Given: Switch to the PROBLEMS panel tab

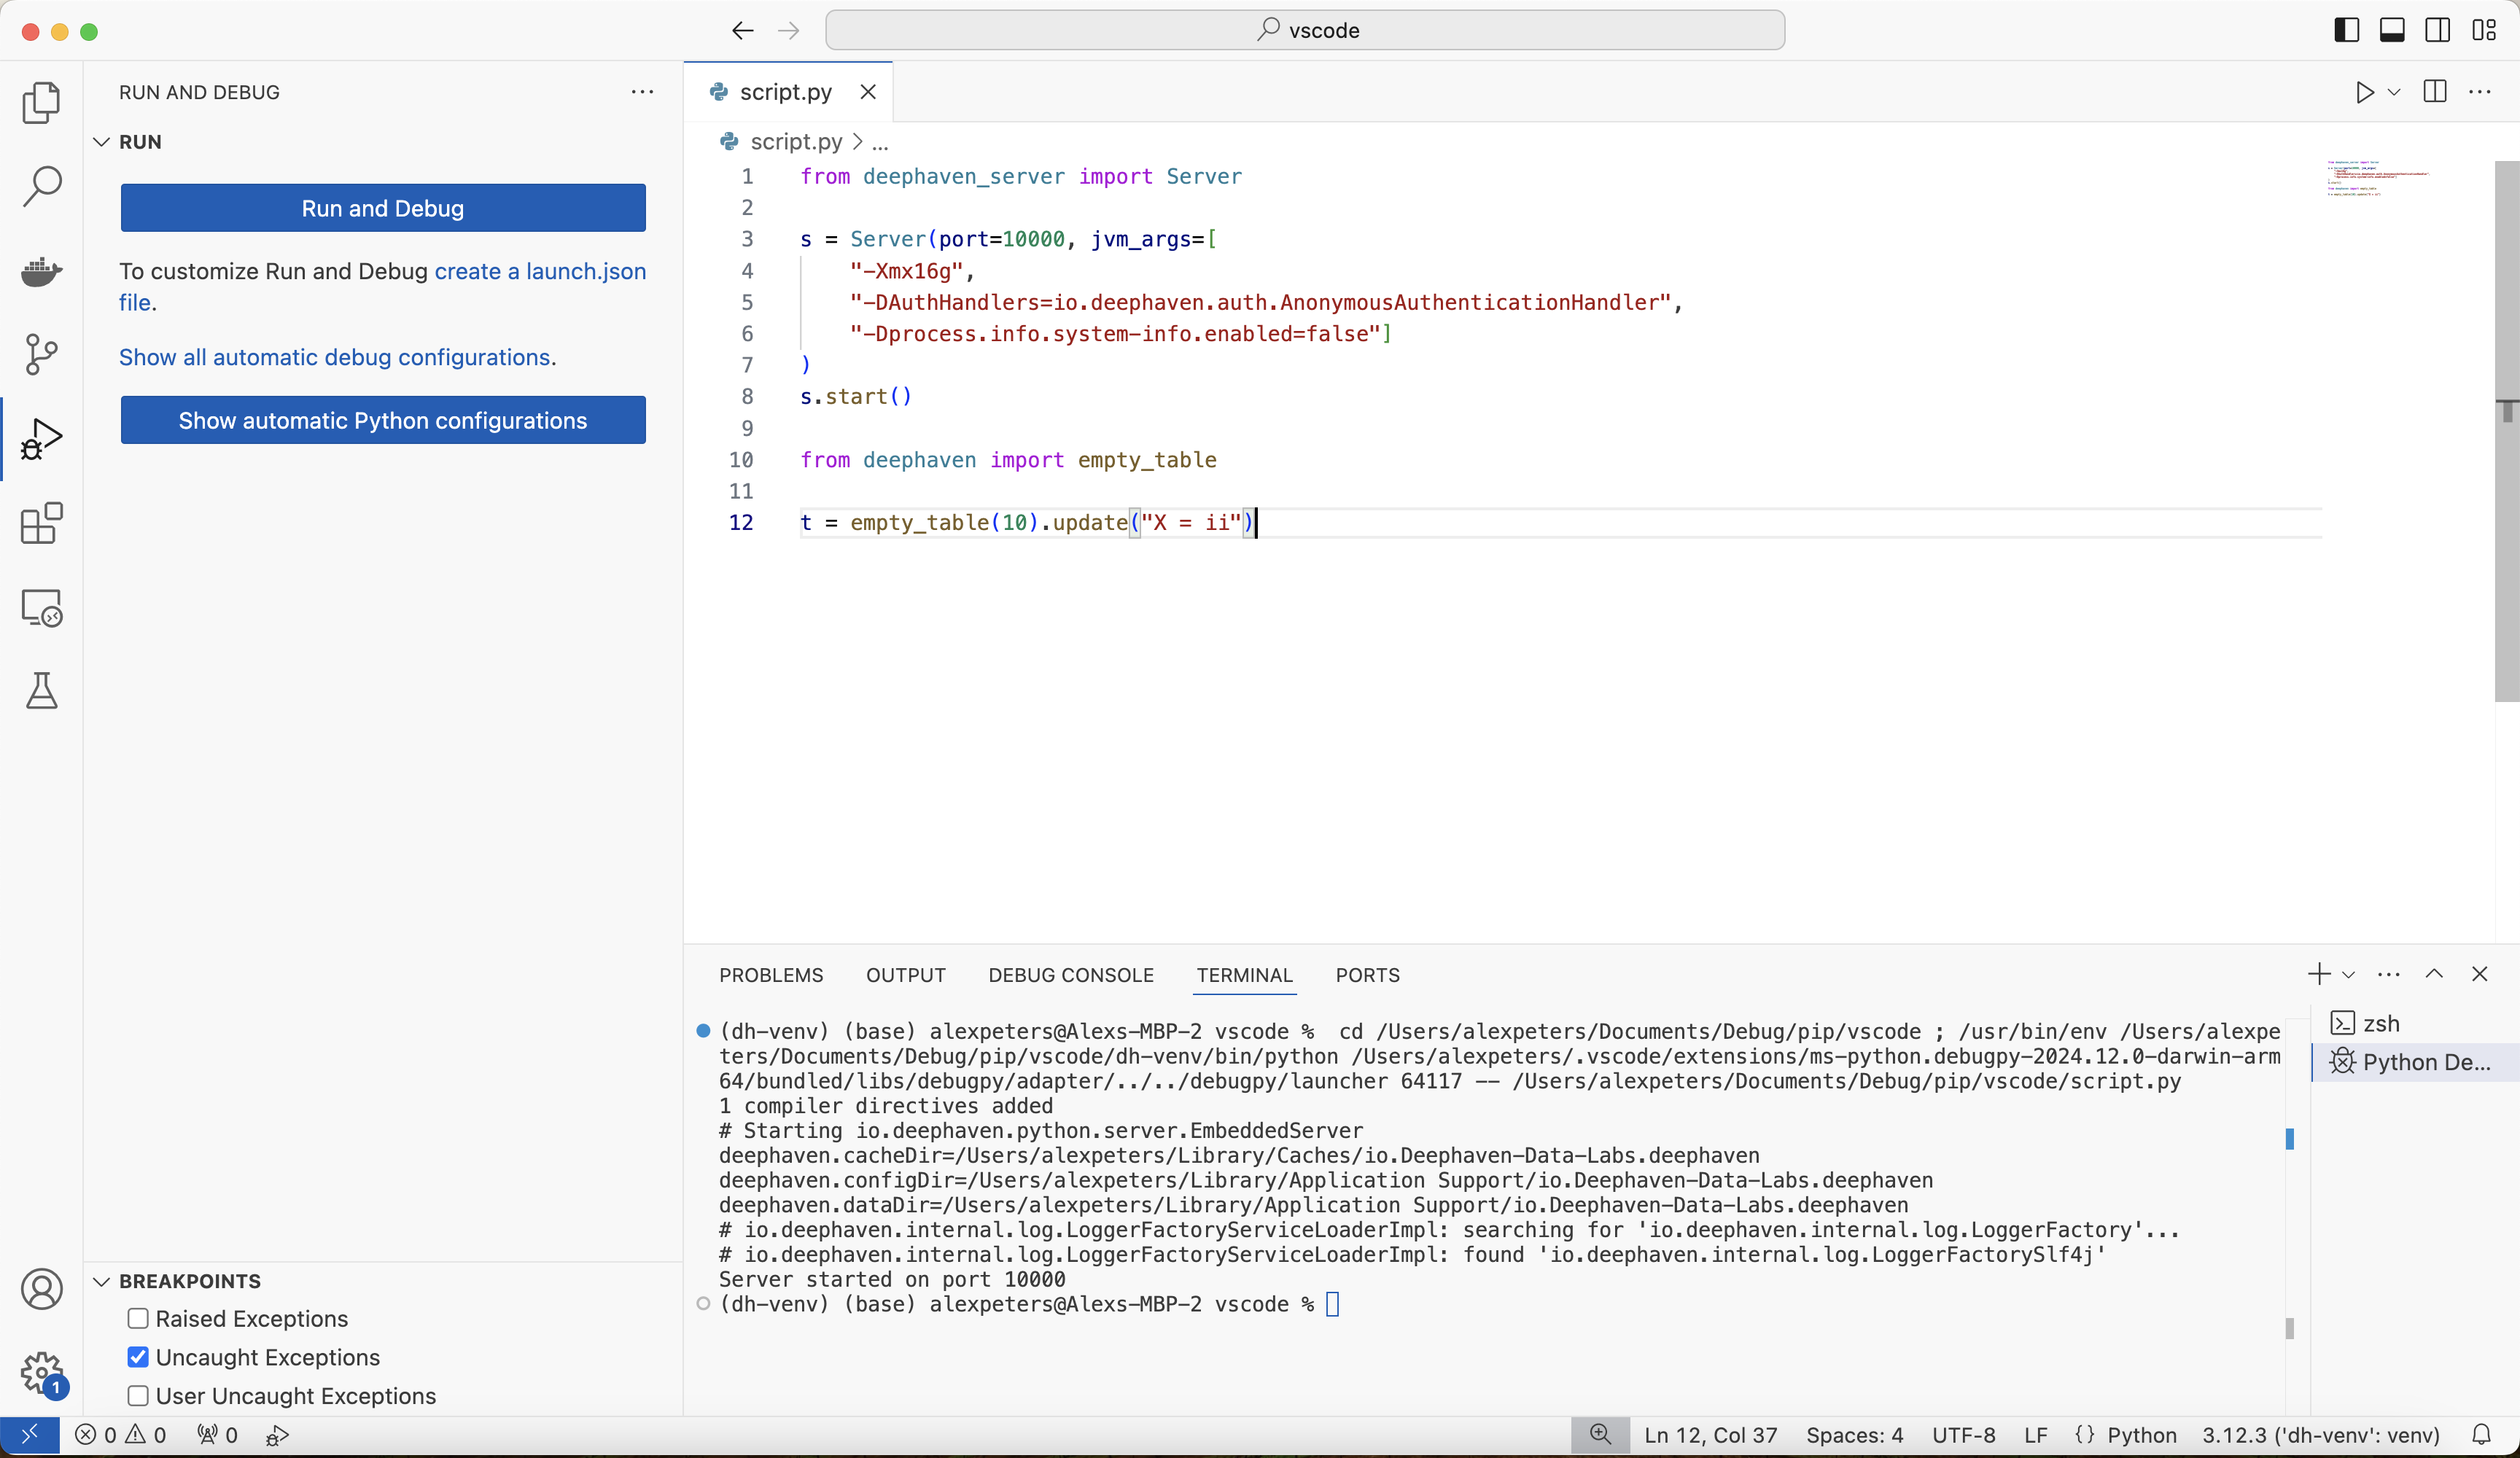Looking at the screenshot, I should click(770, 975).
